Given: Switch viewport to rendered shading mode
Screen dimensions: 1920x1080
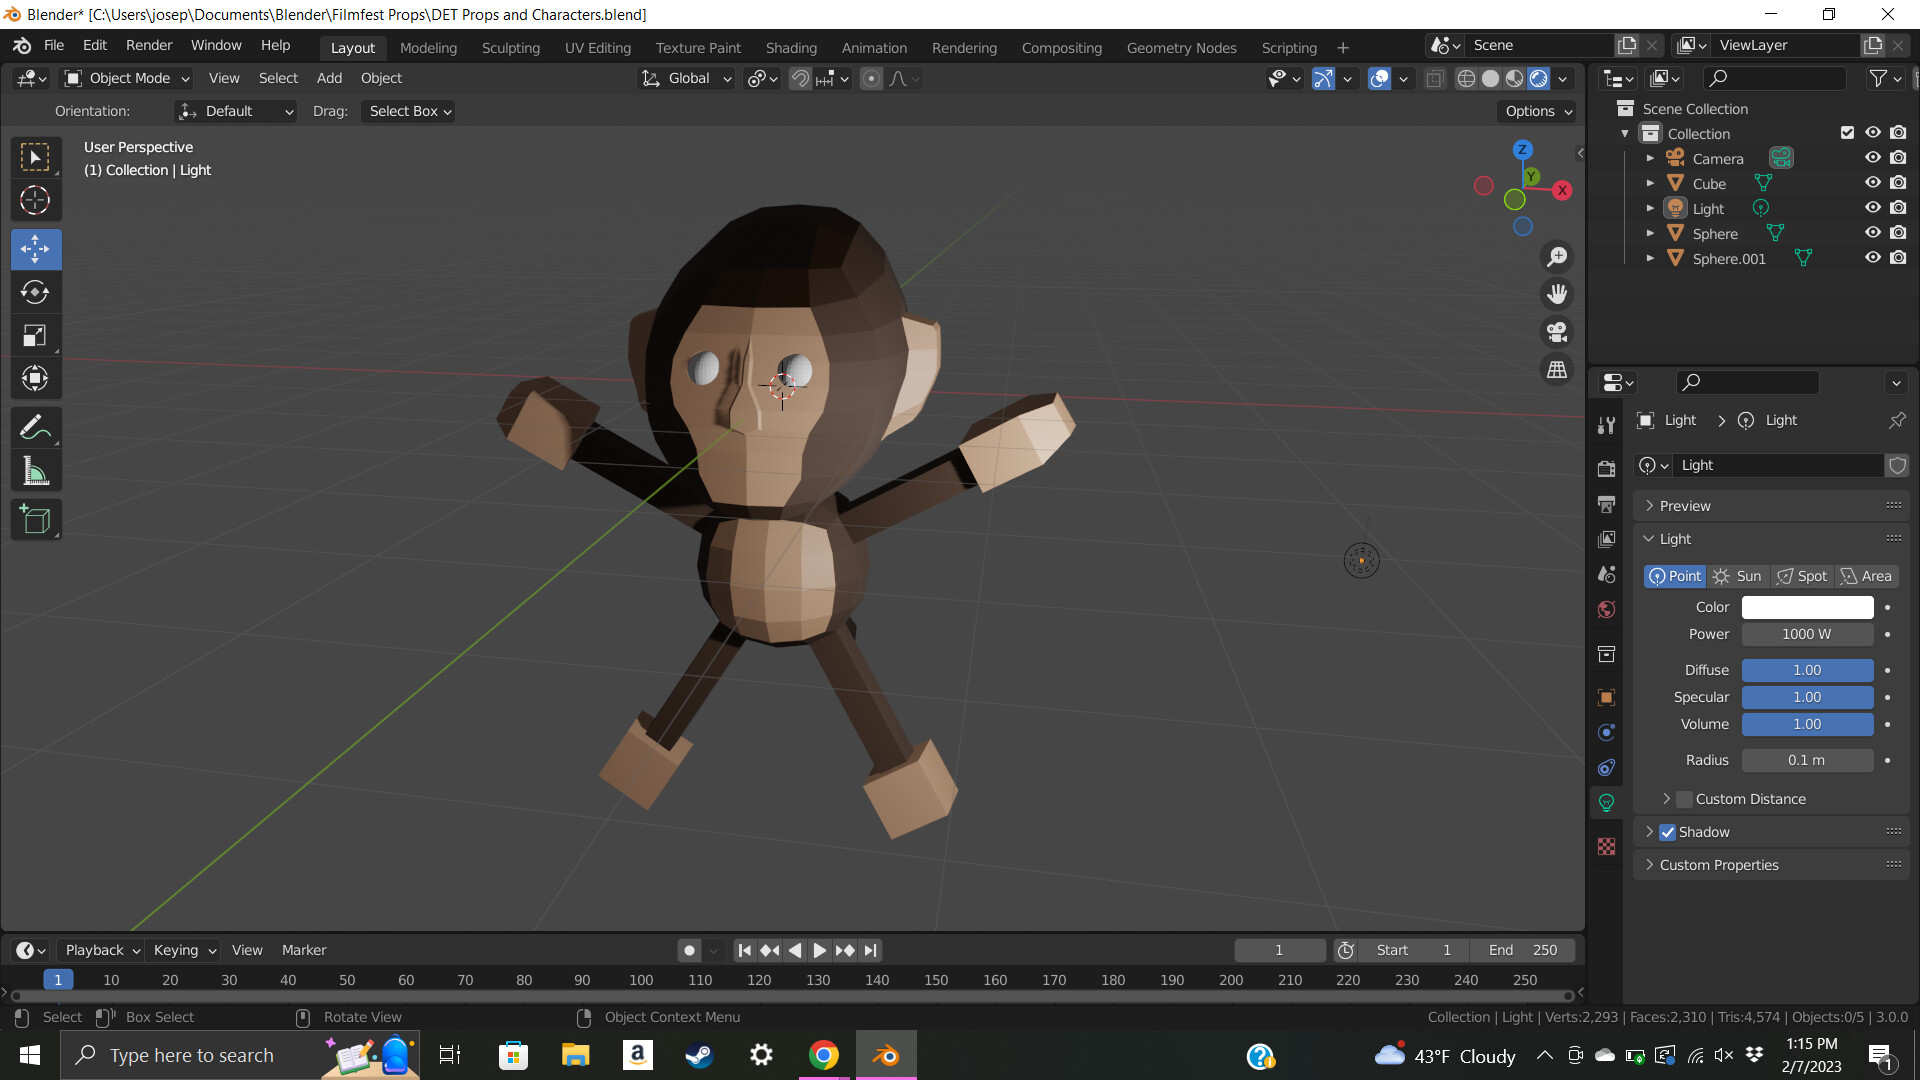Looking at the screenshot, I should point(1537,78).
